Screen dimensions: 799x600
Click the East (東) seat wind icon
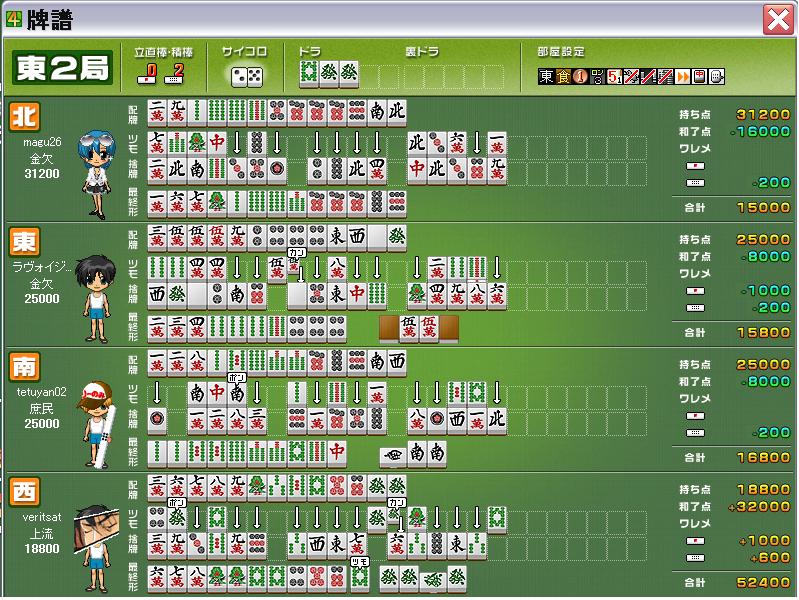[x=24, y=240]
